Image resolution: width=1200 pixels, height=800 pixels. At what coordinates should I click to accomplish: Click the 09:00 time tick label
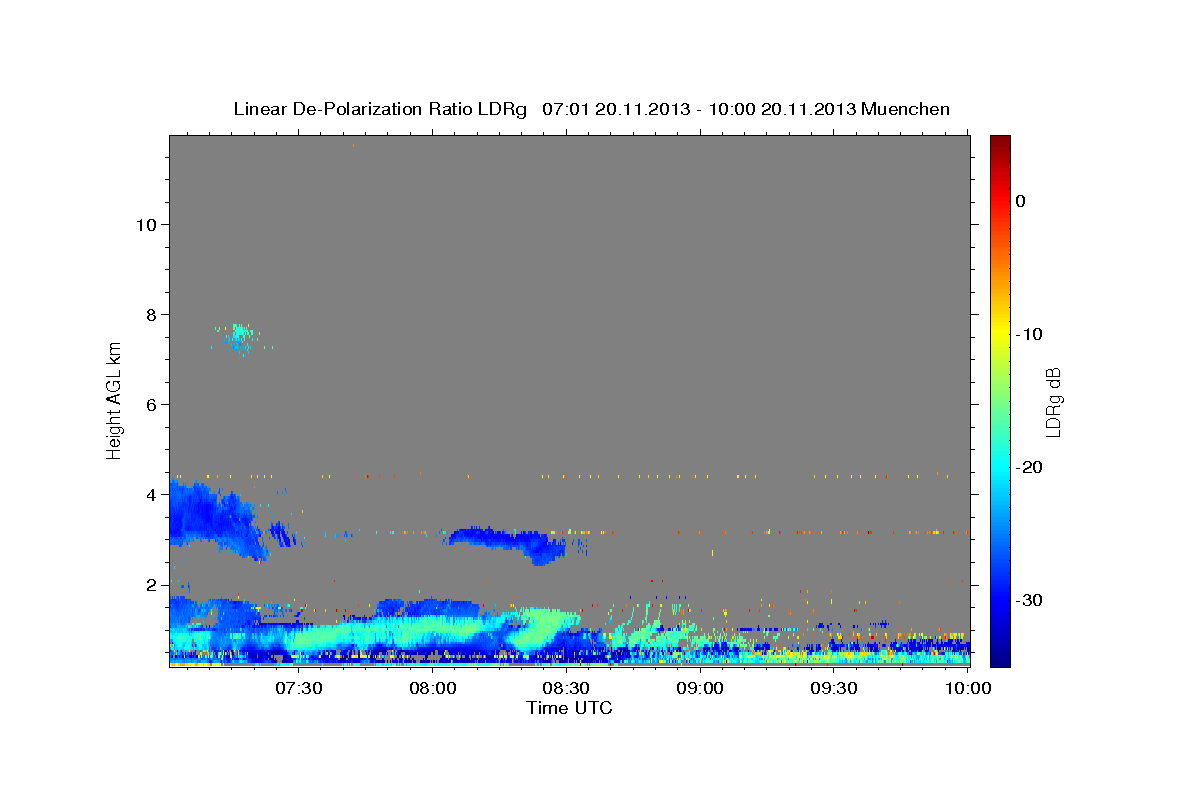(x=700, y=688)
